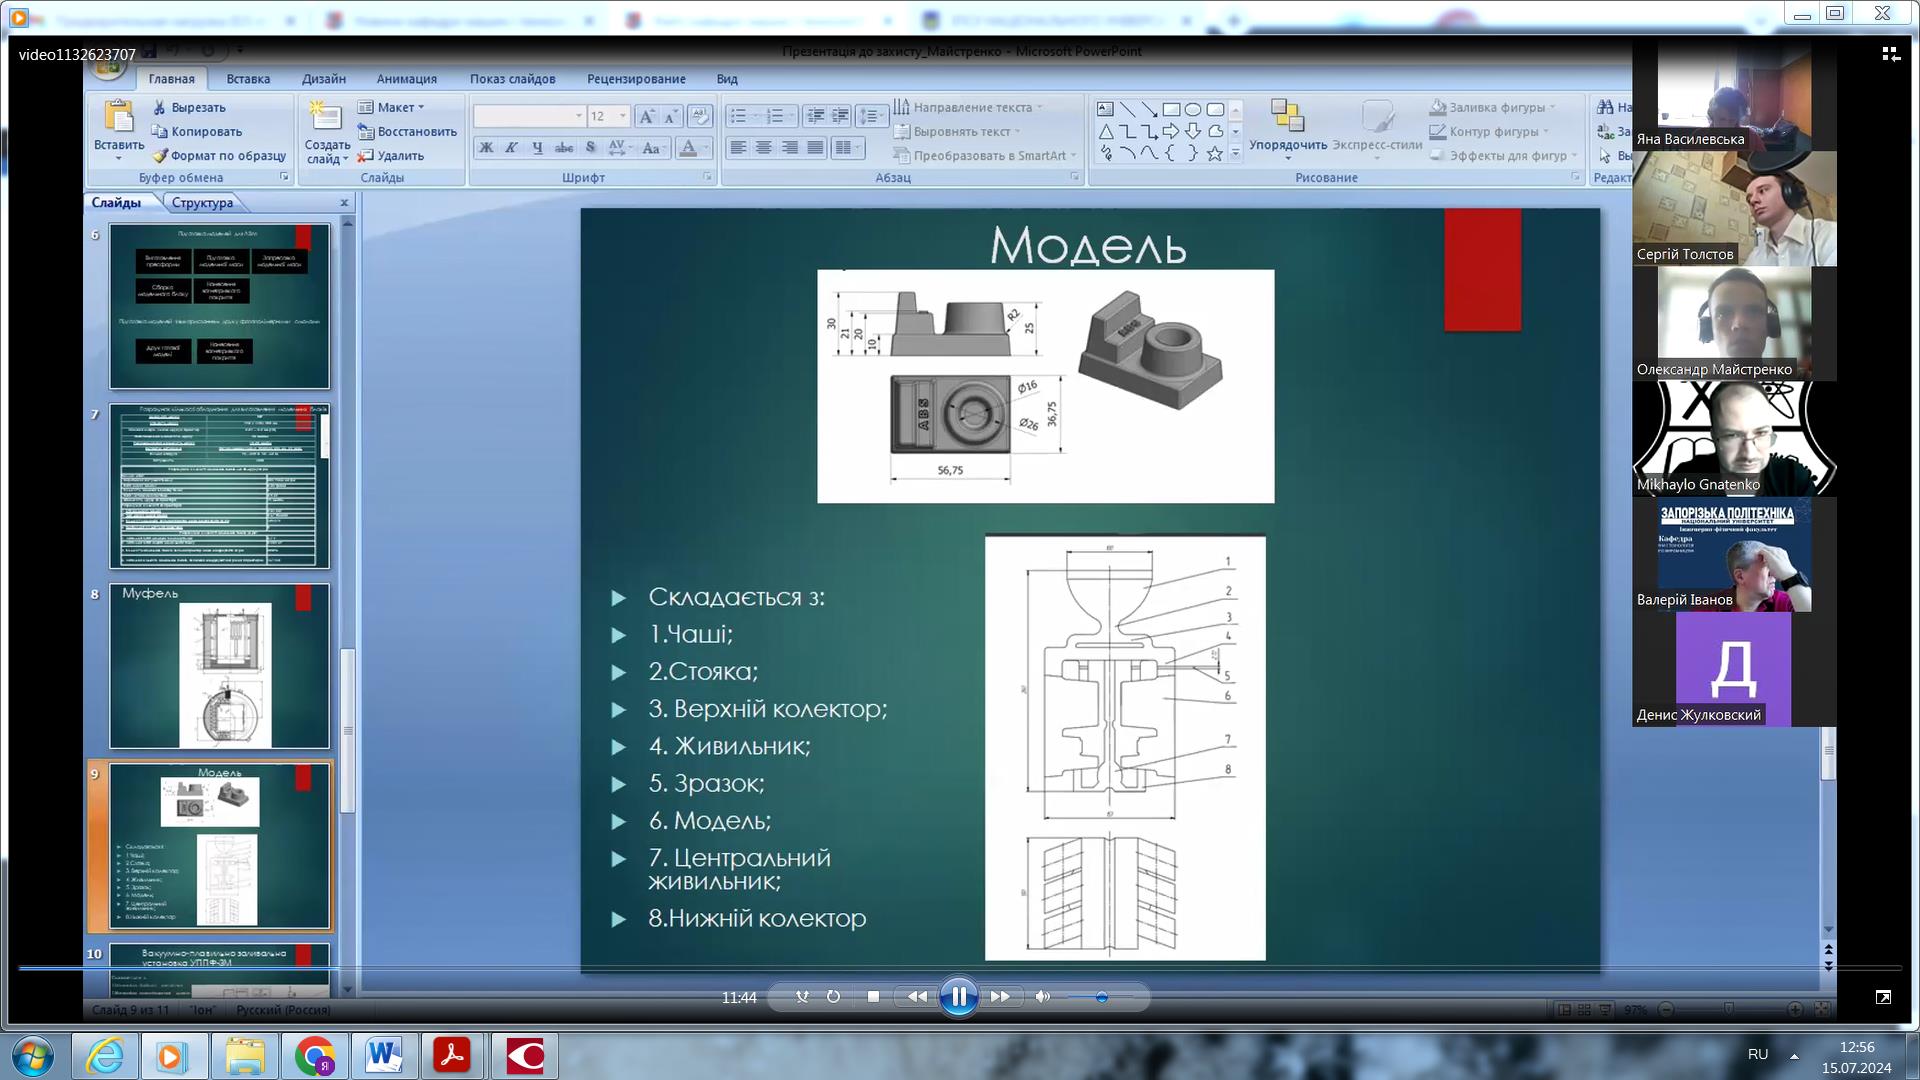Click the rewind previous button
This screenshot has width=1920, height=1080.
click(x=916, y=997)
